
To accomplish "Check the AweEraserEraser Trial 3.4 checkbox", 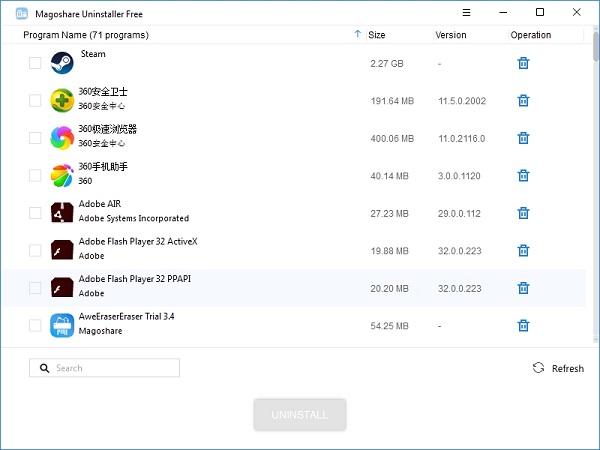I will [x=35, y=325].
